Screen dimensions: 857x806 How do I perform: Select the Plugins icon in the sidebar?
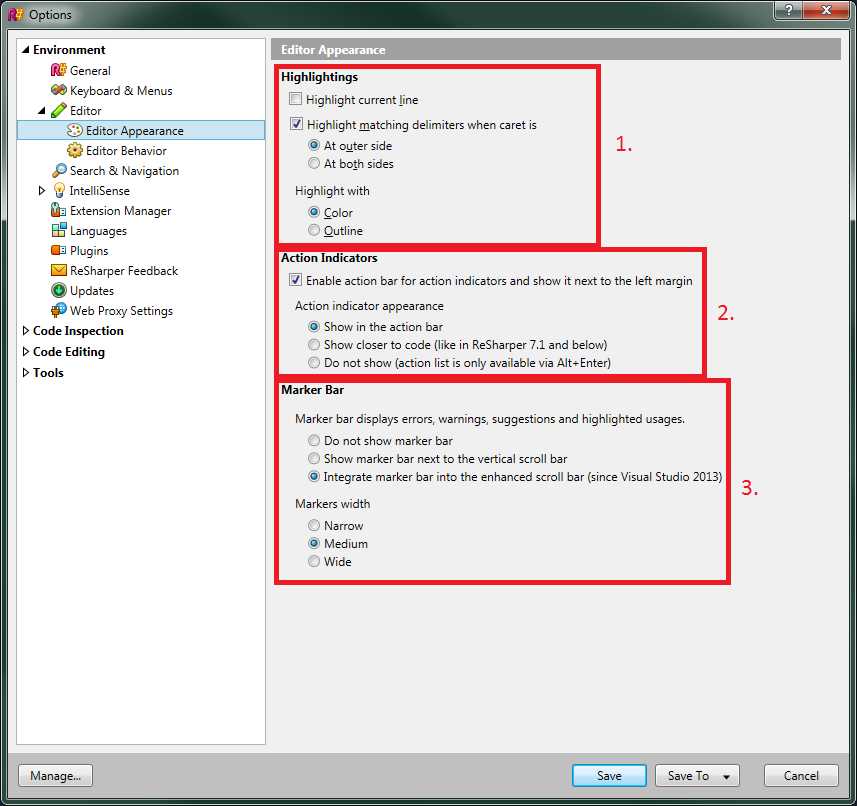[x=60, y=250]
